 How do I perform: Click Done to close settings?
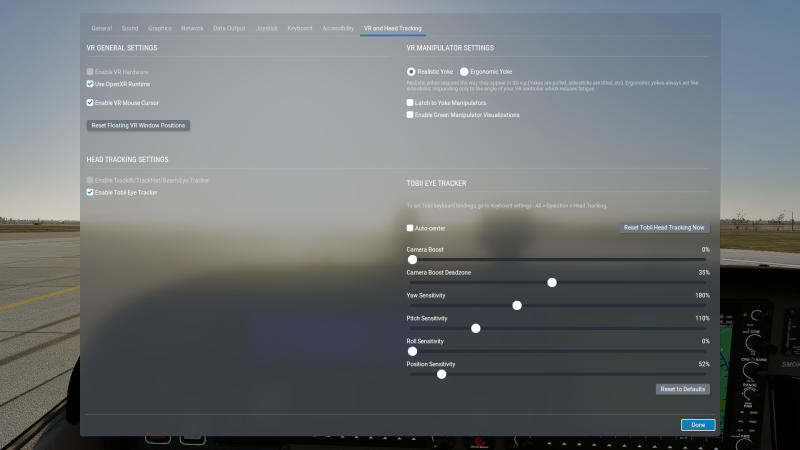[x=698, y=424]
